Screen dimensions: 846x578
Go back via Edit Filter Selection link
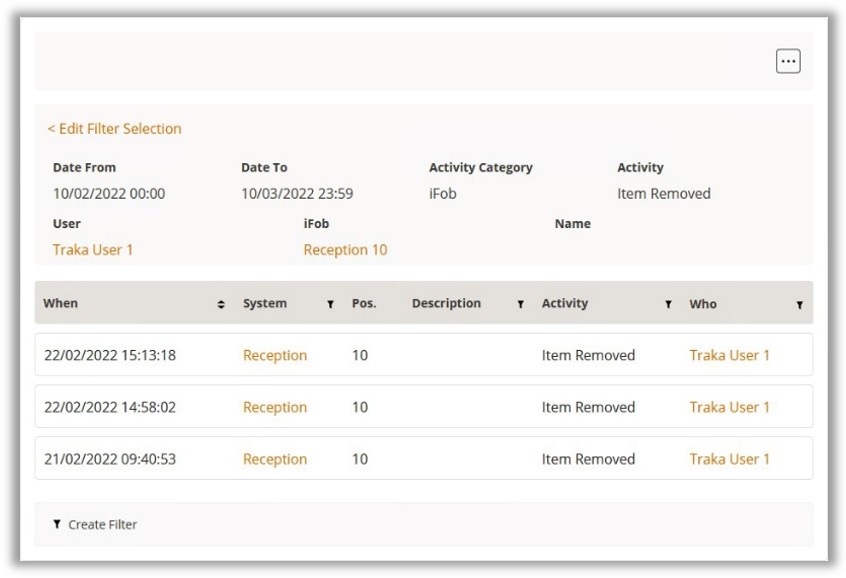(114, 129)
